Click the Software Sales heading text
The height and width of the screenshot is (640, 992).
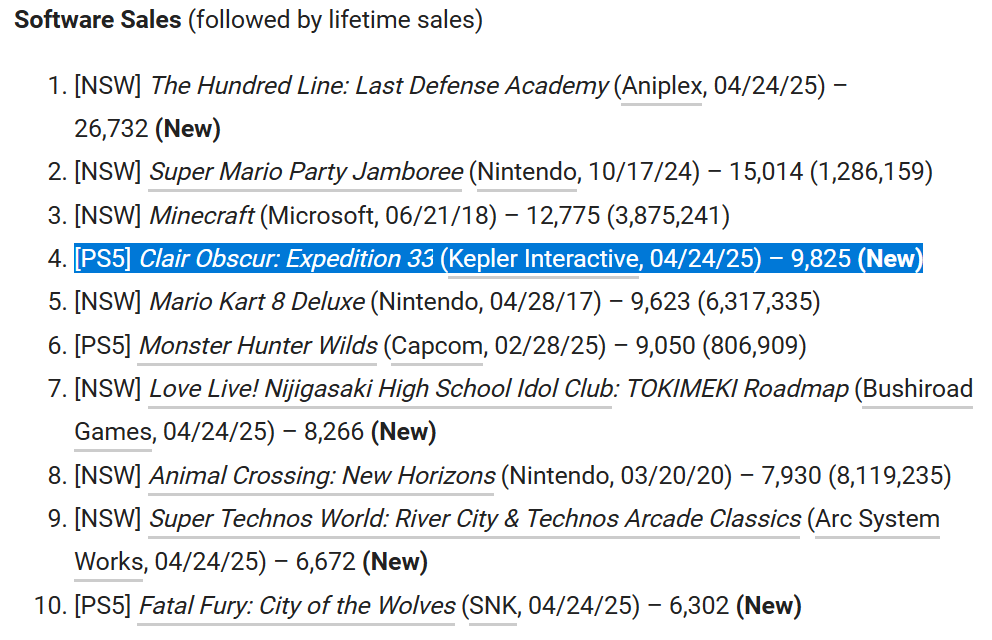point(97,21)
